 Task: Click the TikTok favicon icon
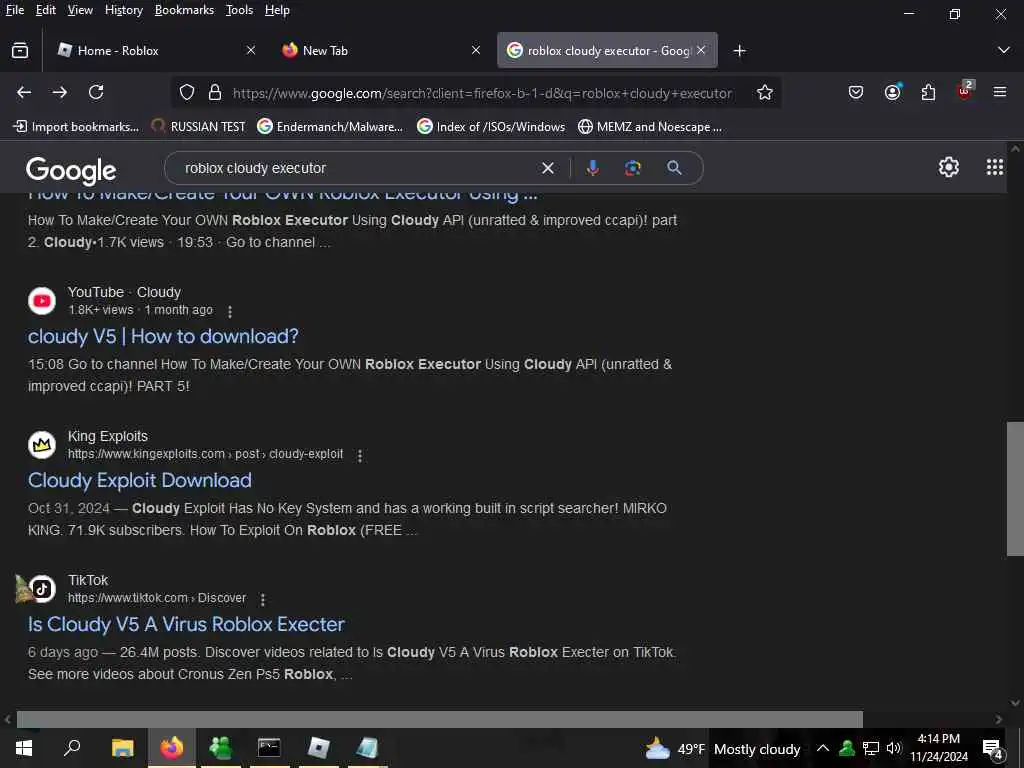(42, 589)
